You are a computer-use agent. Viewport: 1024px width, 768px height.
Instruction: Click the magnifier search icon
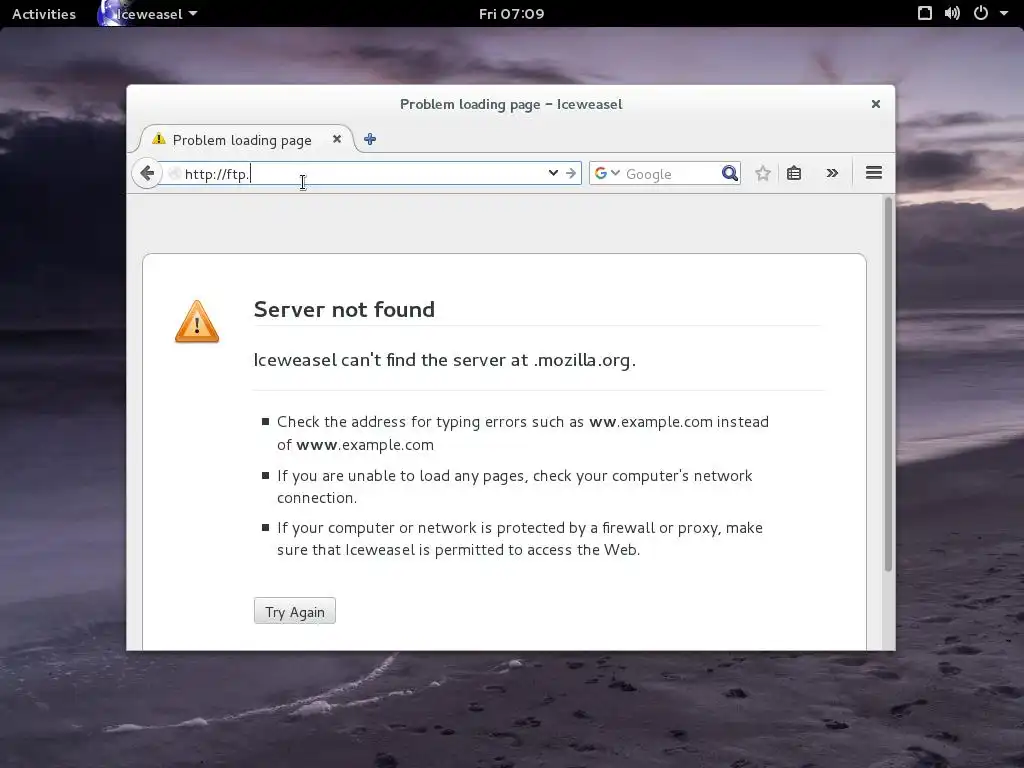click(x=729, y=173)
